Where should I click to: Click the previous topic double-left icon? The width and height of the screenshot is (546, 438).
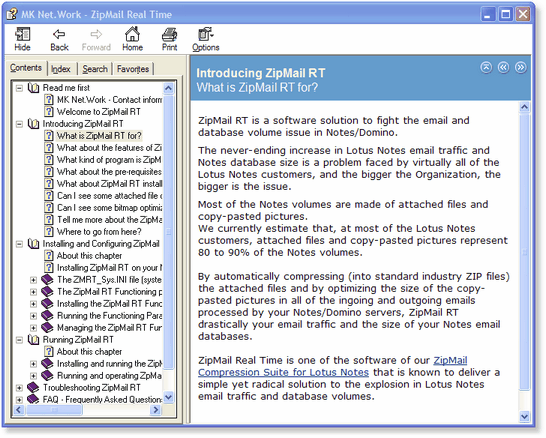[x=503, y=67]
